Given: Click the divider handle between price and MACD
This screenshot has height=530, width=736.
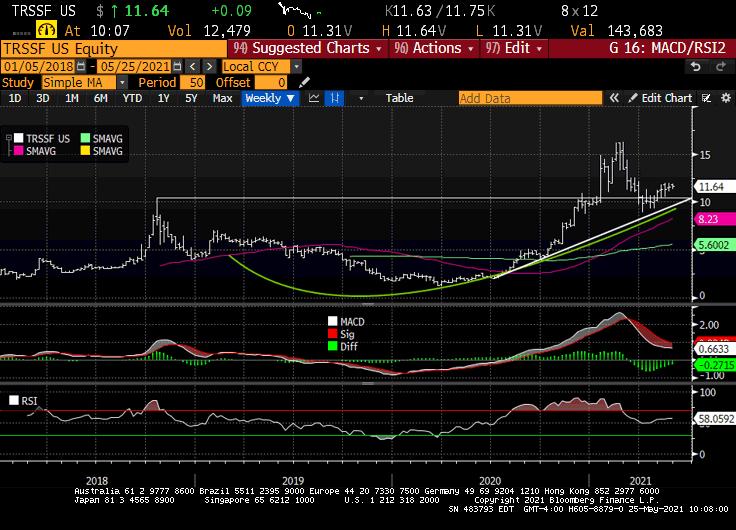Looking at the screenshot, I should coord(368,304).
